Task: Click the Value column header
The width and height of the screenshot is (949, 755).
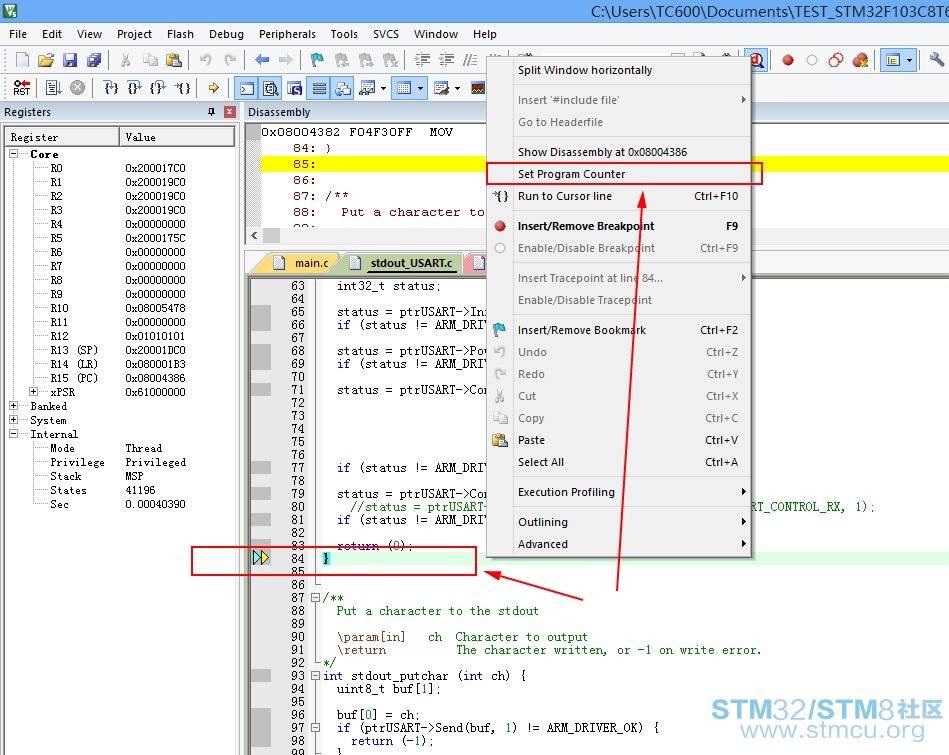Action: click(177, 137)
